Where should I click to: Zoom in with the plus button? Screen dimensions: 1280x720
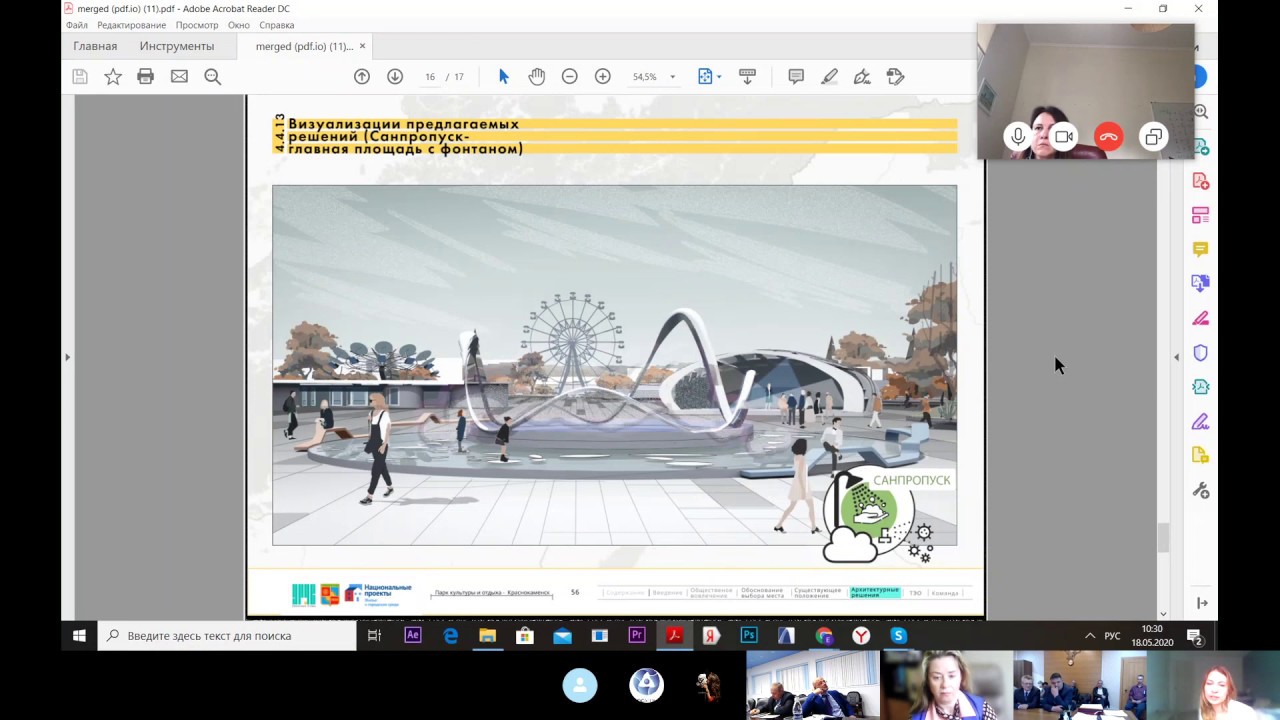click(x=603, y=77)
